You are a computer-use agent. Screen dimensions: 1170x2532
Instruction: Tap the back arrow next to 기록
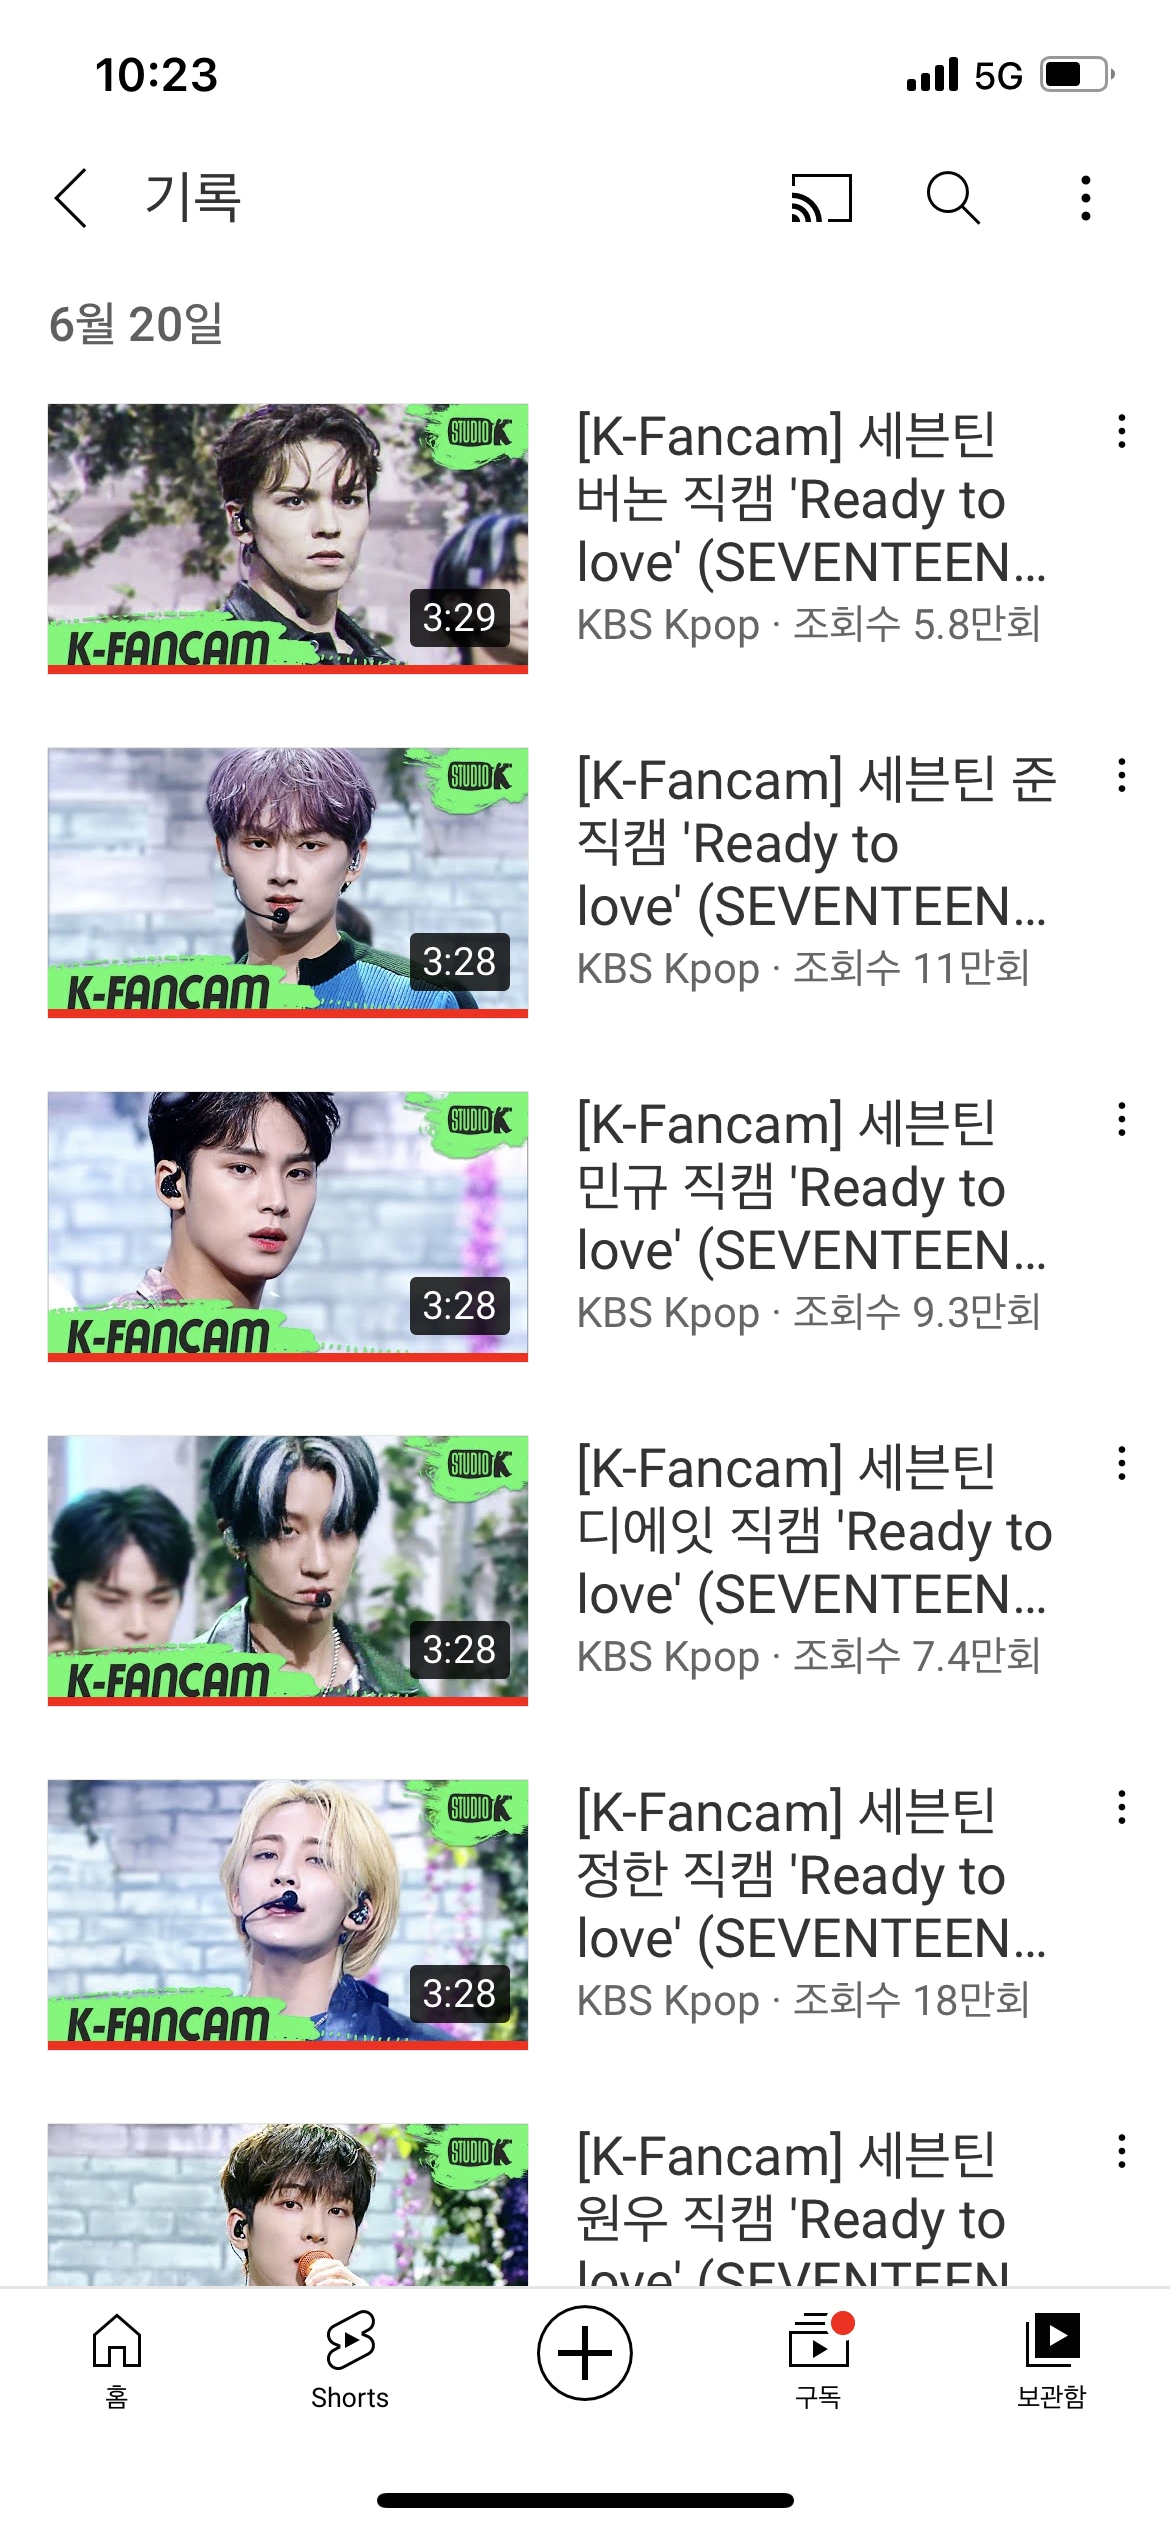(71, 198)
